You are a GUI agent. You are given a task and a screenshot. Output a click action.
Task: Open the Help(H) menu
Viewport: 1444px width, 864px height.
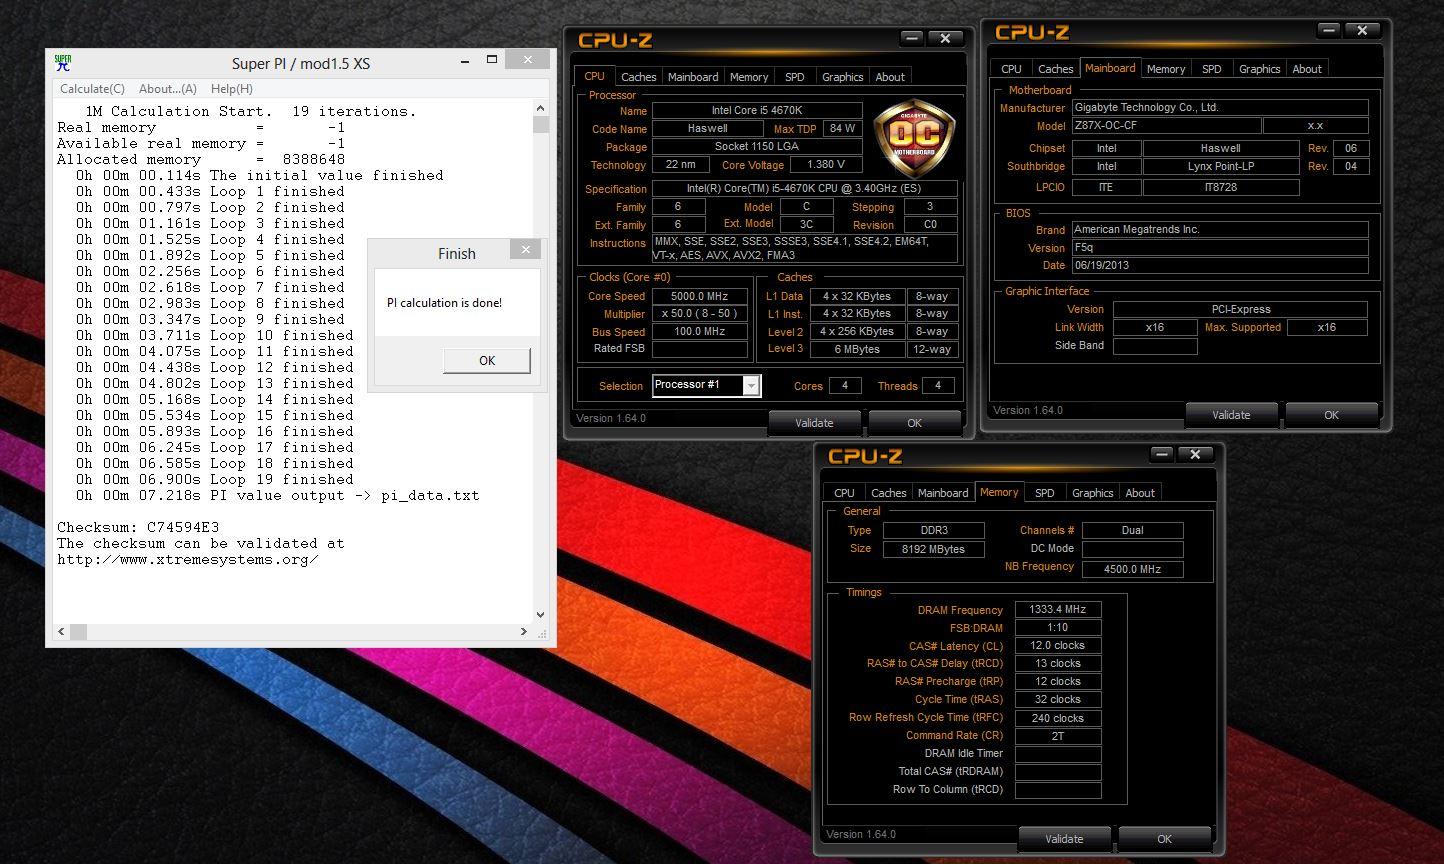click(x=231, y=89)
